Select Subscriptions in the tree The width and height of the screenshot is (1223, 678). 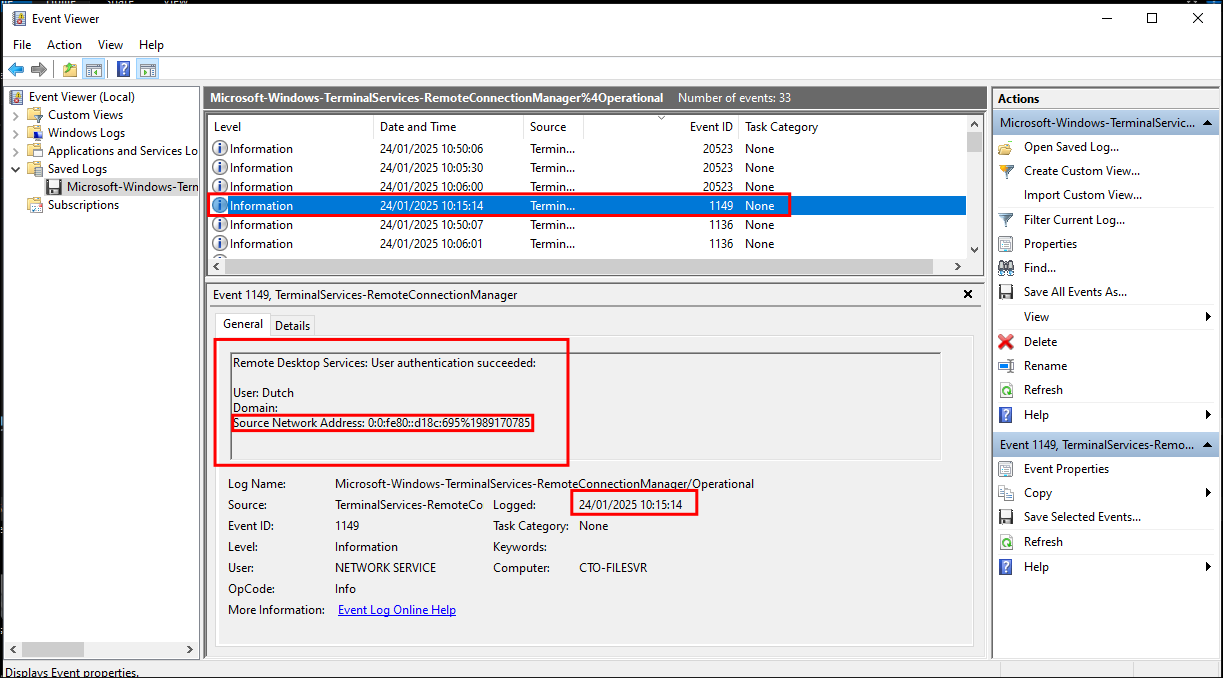[x=83, y=205]
